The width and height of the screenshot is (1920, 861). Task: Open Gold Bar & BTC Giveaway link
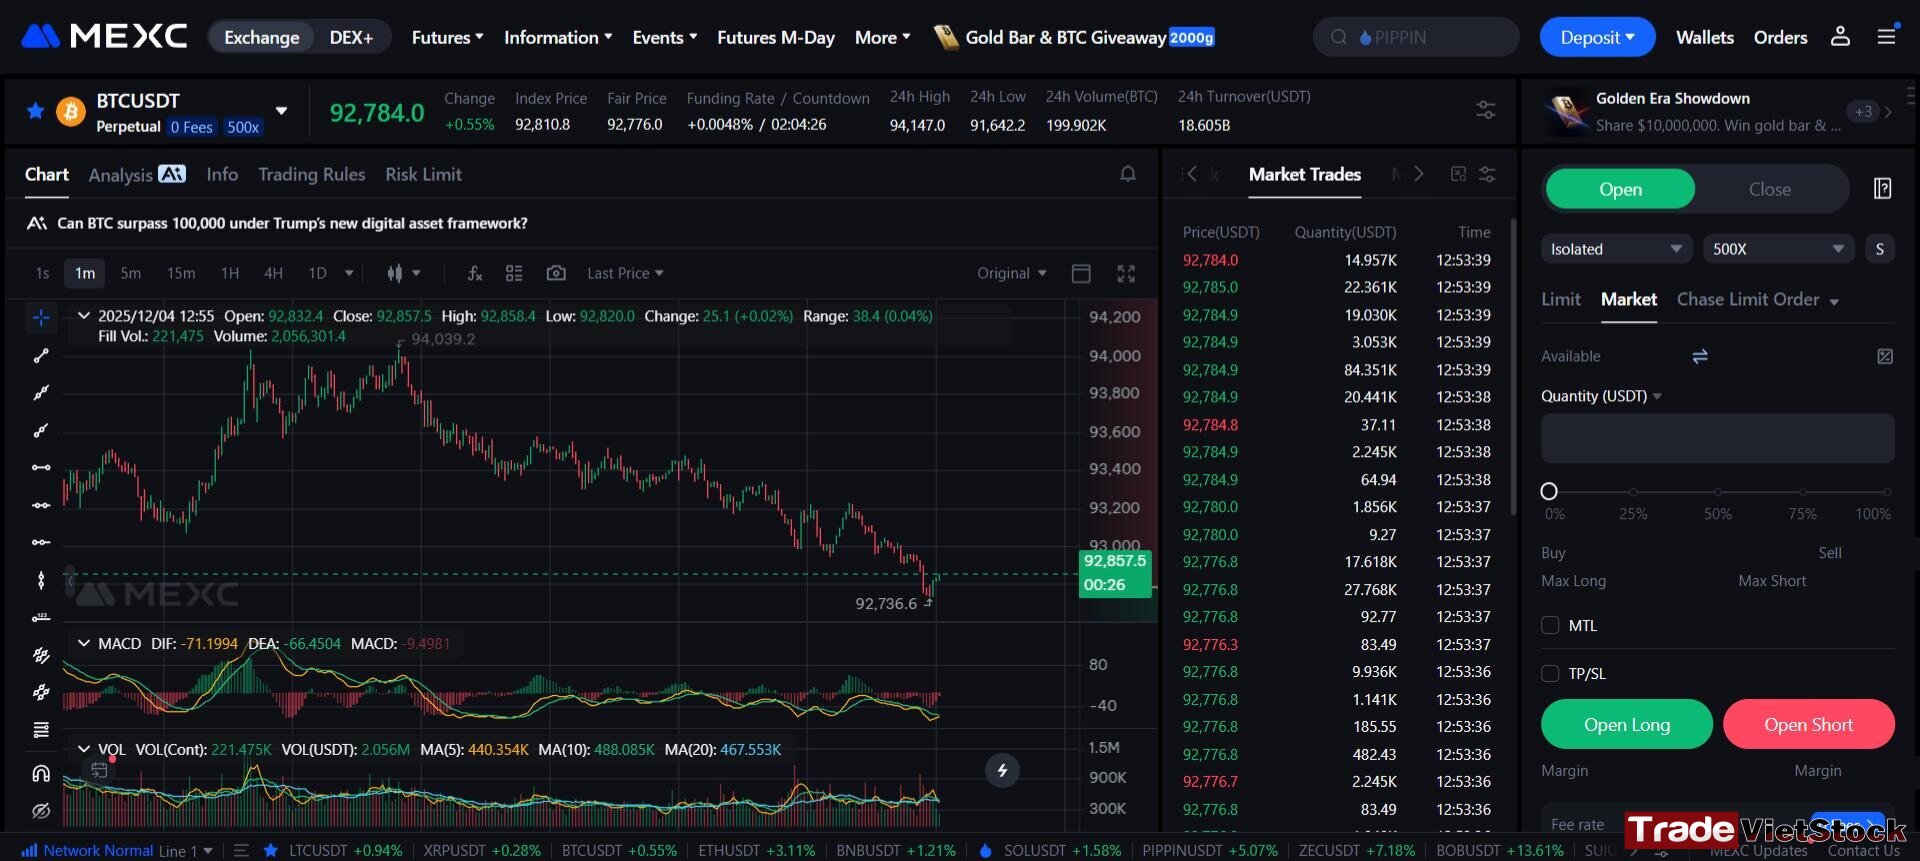(x=1075, y=37)
